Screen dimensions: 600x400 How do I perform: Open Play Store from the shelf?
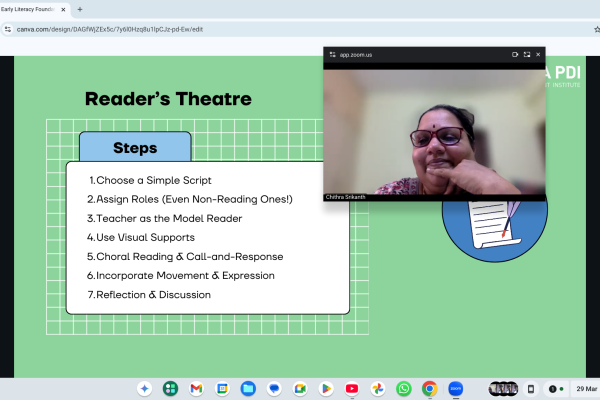[x=326, y=388]
